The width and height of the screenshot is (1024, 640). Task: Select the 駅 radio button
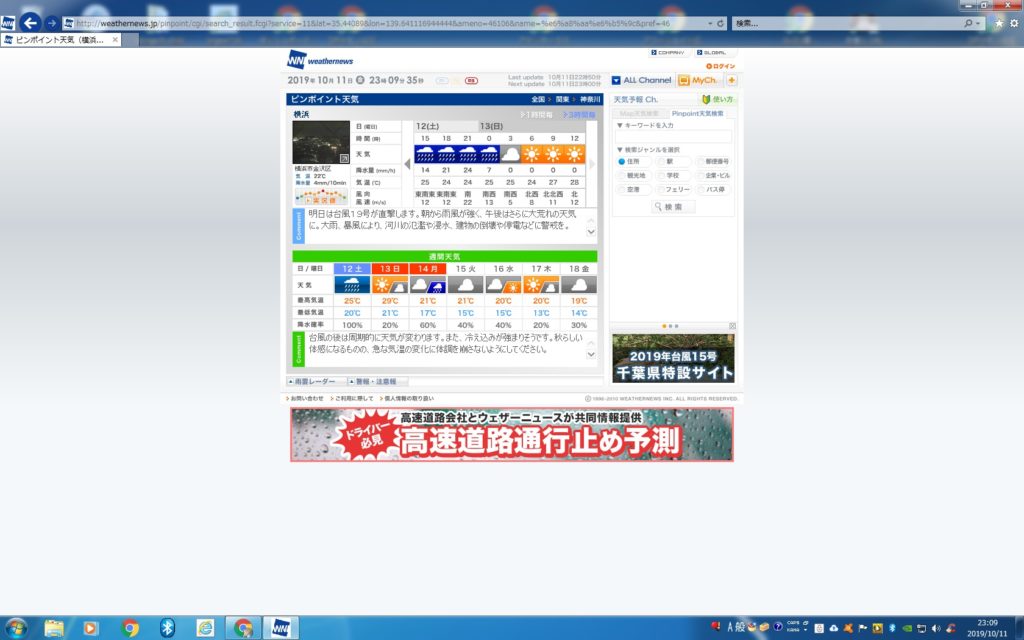click(x=659, y=161)
